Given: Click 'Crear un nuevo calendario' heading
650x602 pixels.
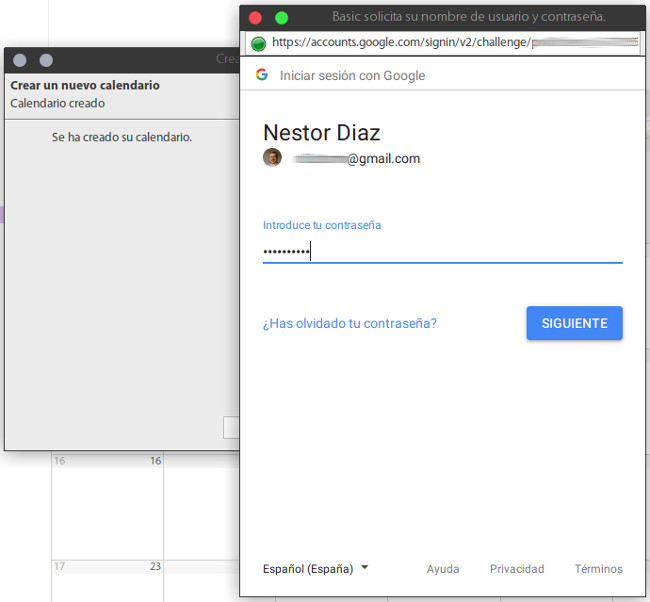Looking at the screenshot, I should coord(85,85).
